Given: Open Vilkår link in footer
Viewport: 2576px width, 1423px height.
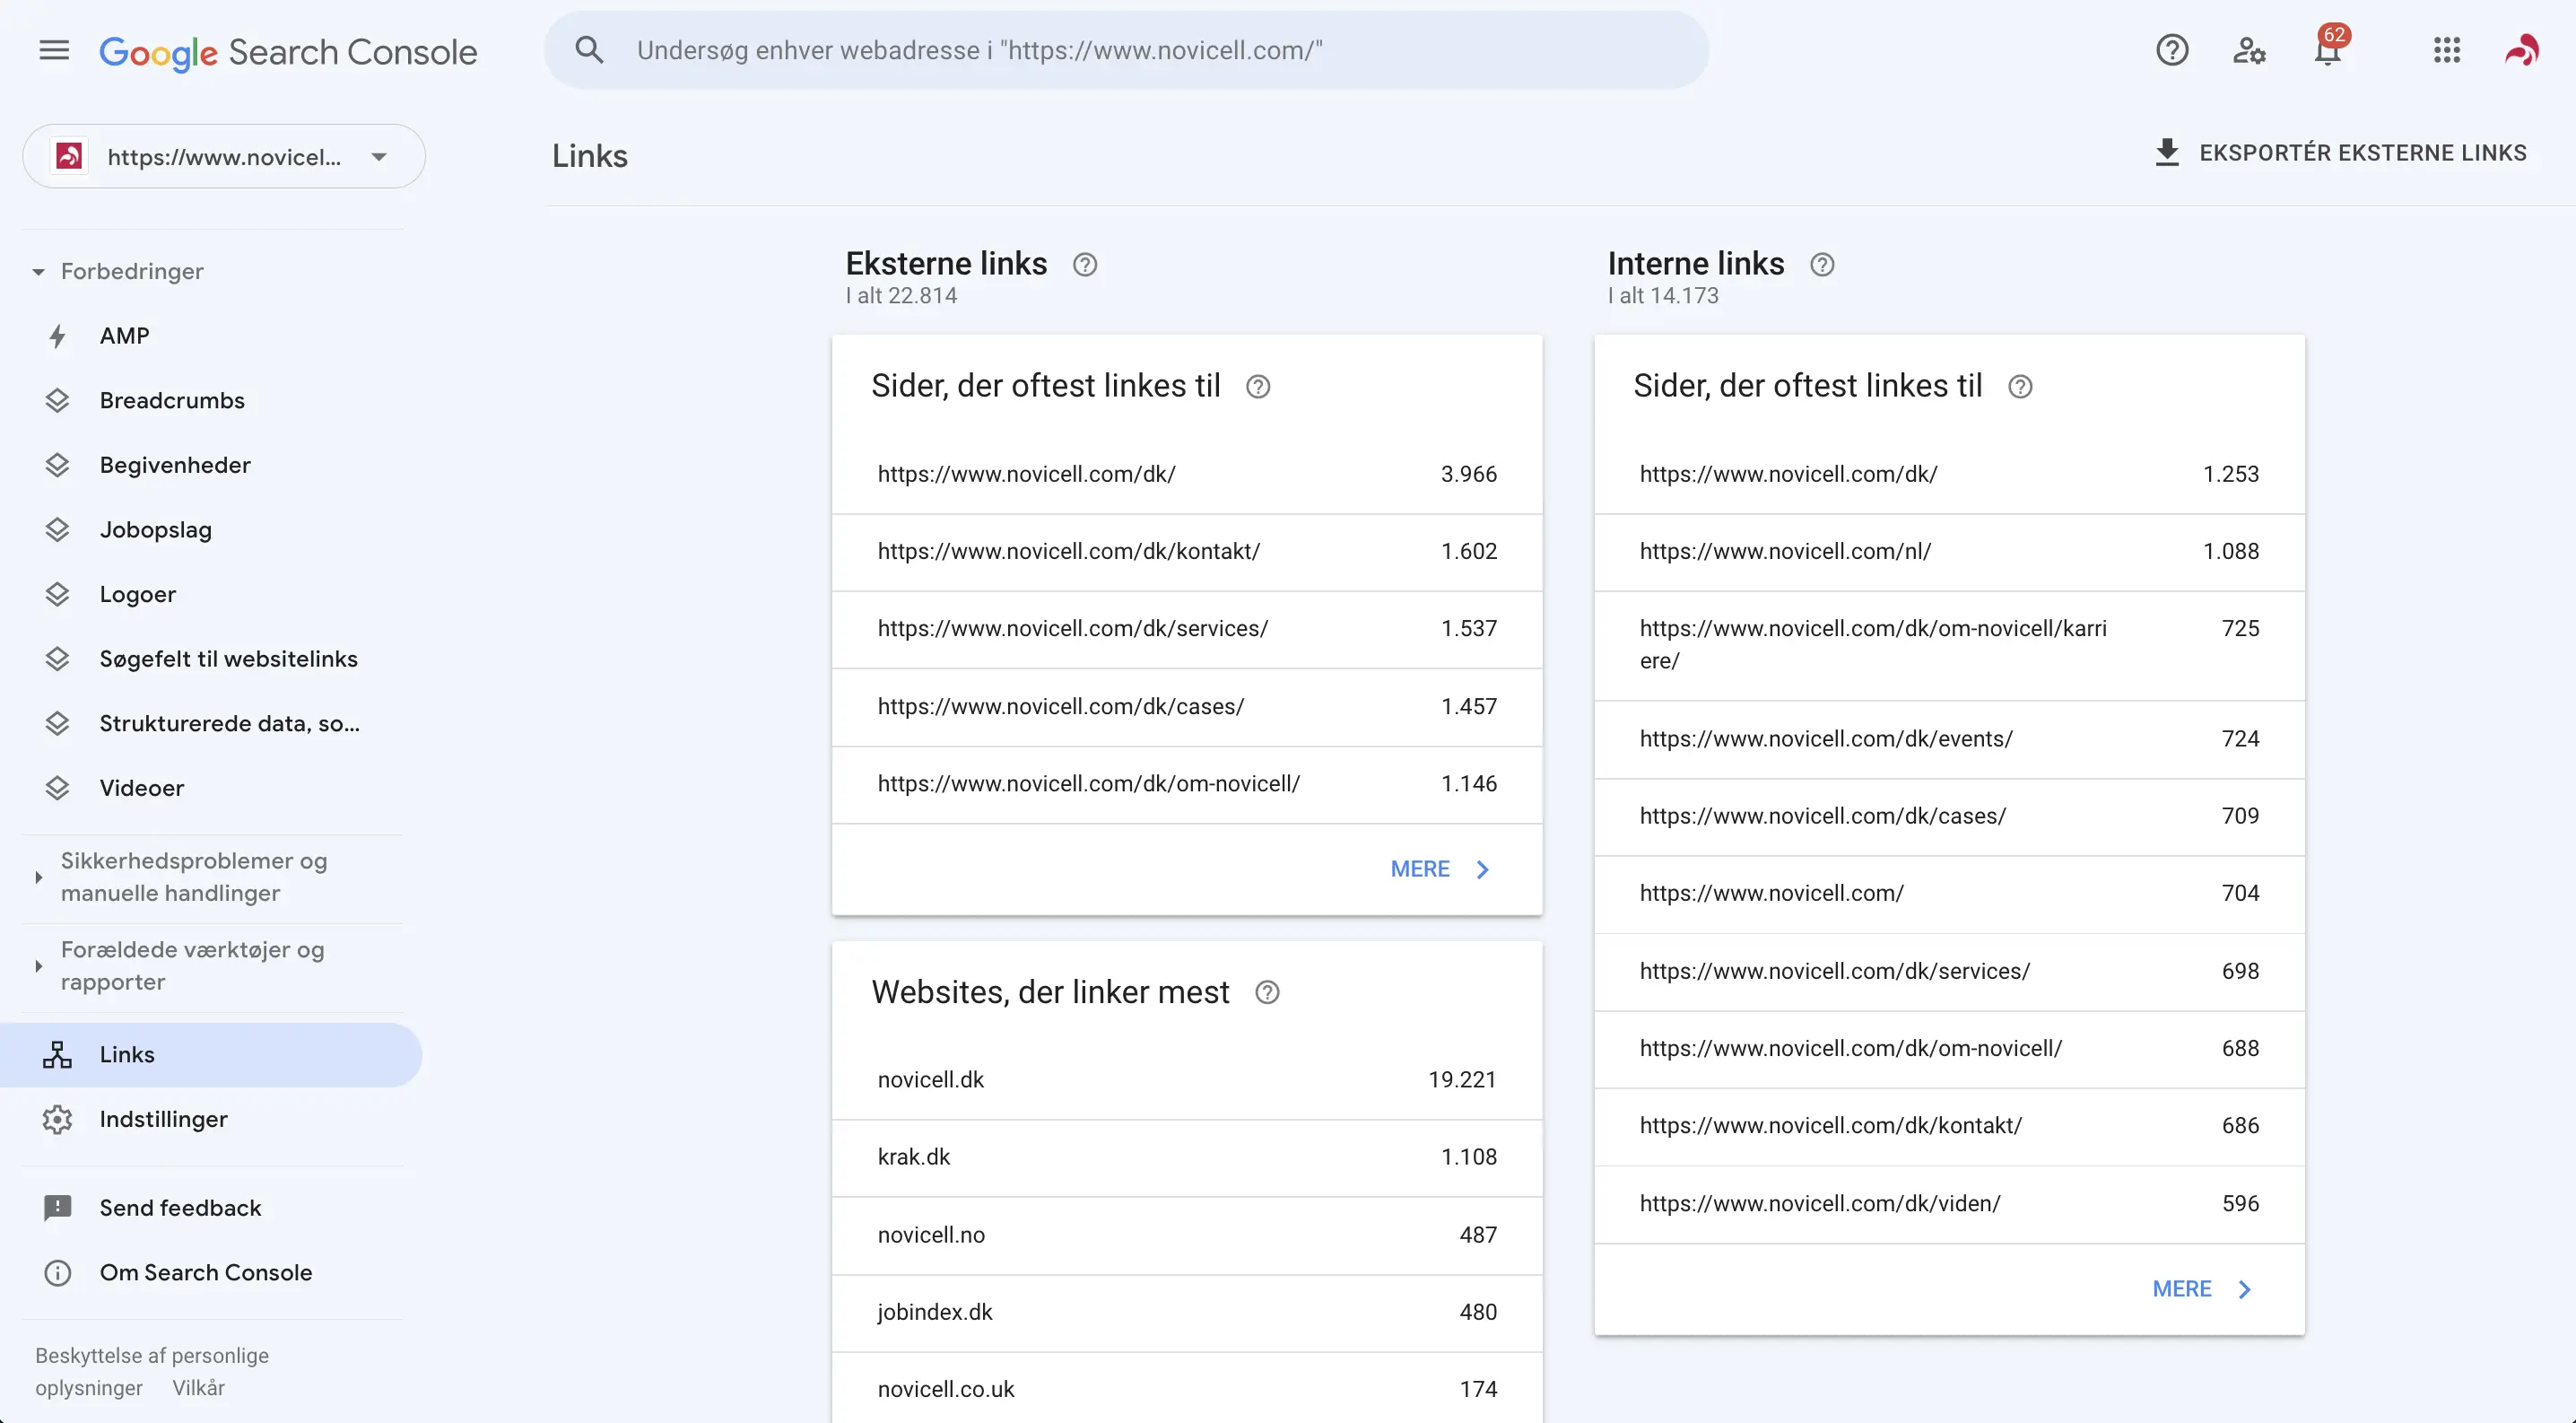Looking at the screenshot, I should tap(198, 1388).
